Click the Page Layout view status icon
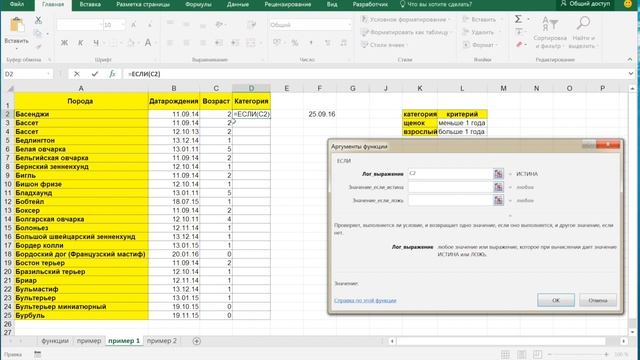Image resolution: width=640 pixels, height=360 pixels. (521, 355)
